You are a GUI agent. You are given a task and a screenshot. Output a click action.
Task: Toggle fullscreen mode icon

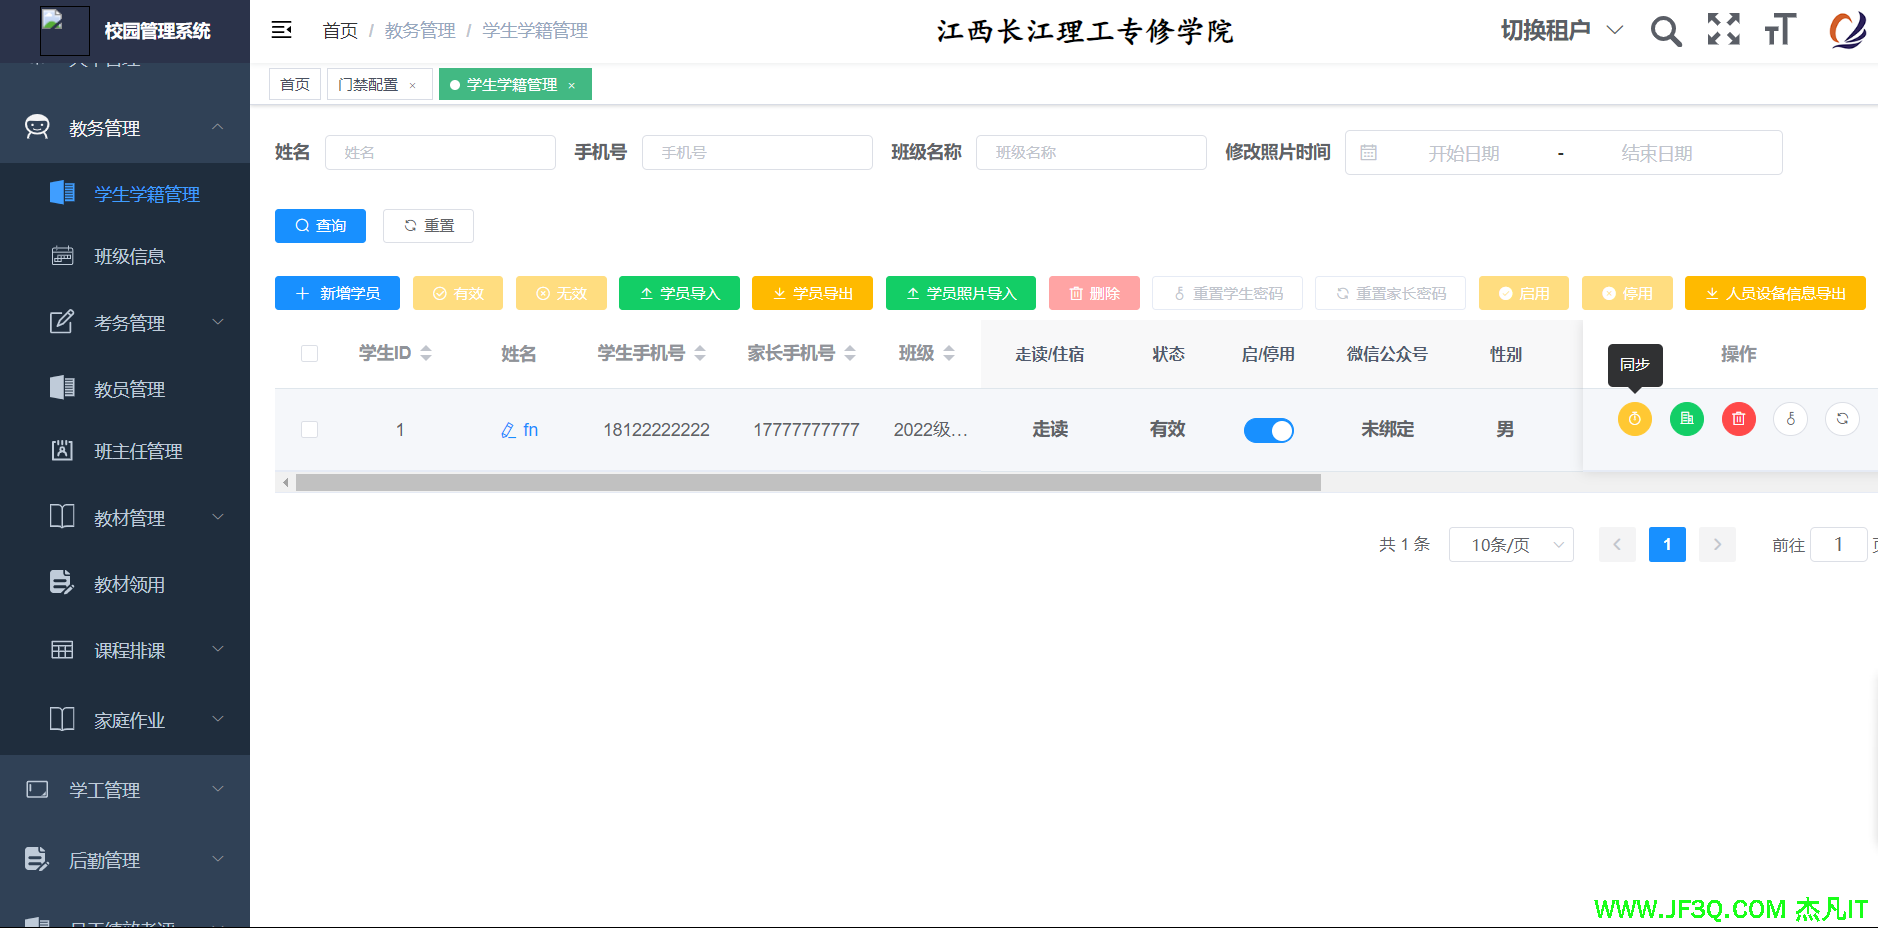1723,30
